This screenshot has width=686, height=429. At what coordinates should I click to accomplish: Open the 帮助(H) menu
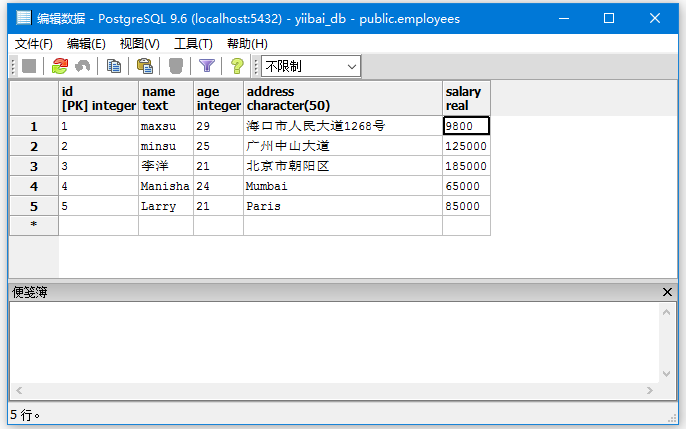pos(247,43)
